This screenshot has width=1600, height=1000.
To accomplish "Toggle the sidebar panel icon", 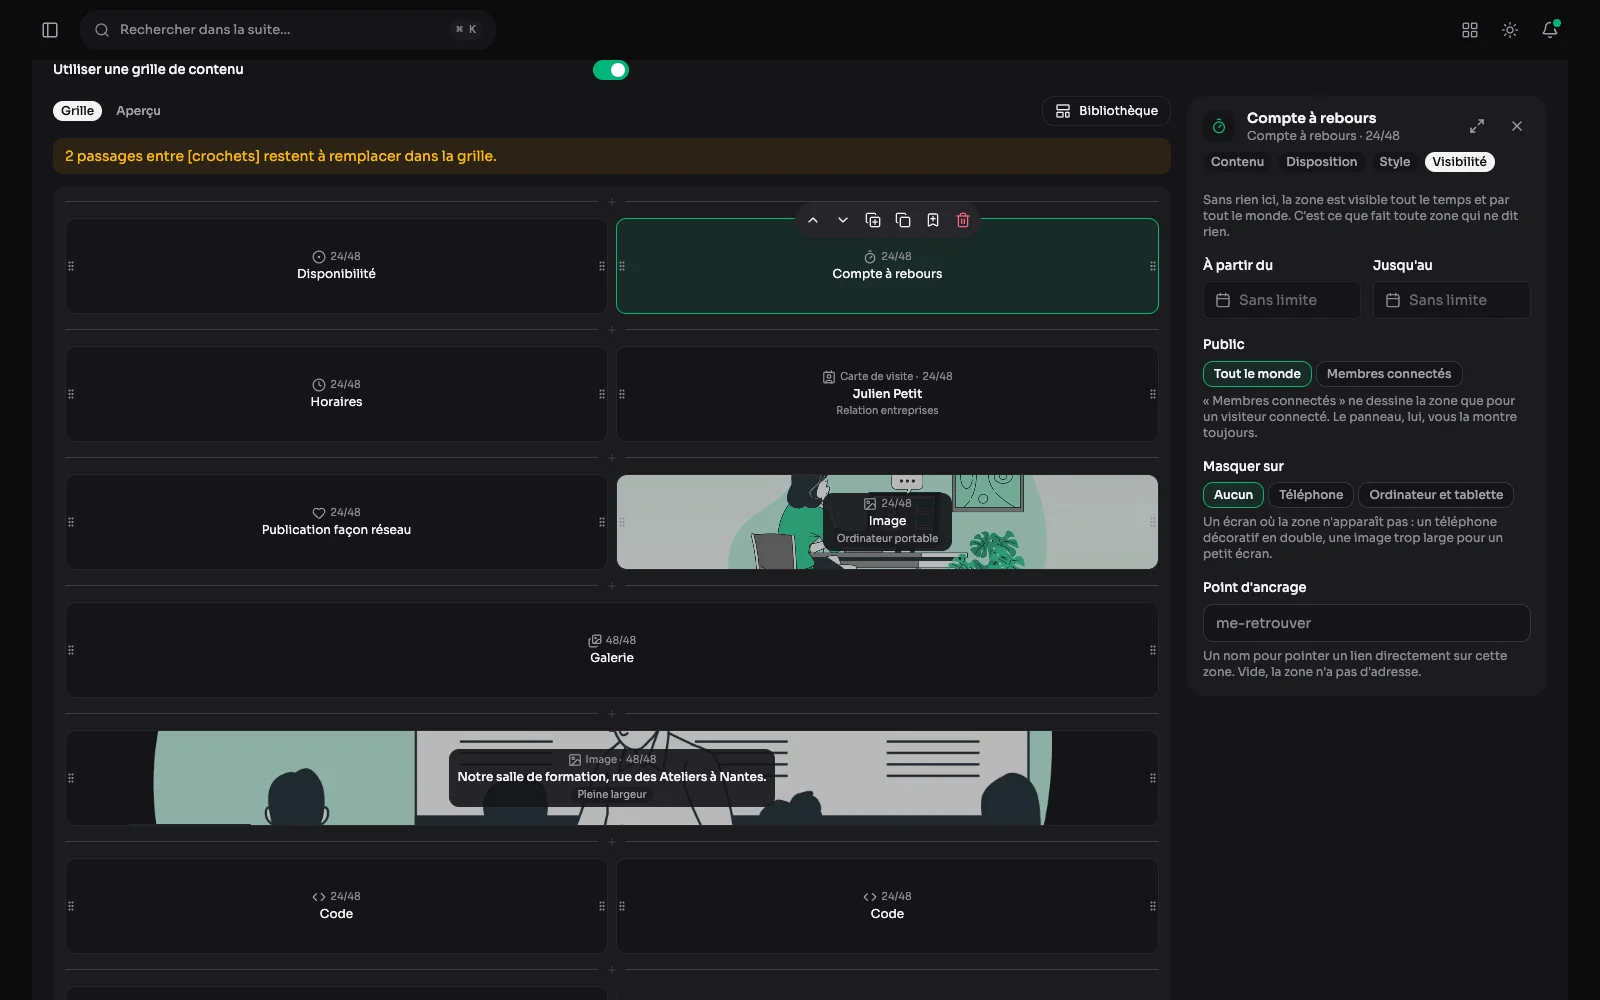I will point(50,30).
